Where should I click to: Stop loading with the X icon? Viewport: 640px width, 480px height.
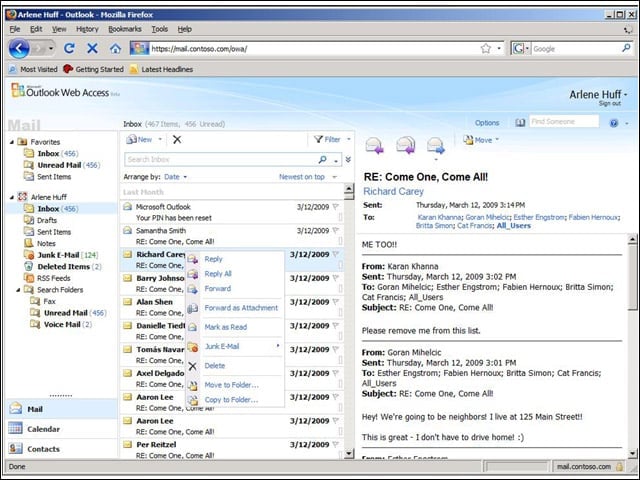92,49
